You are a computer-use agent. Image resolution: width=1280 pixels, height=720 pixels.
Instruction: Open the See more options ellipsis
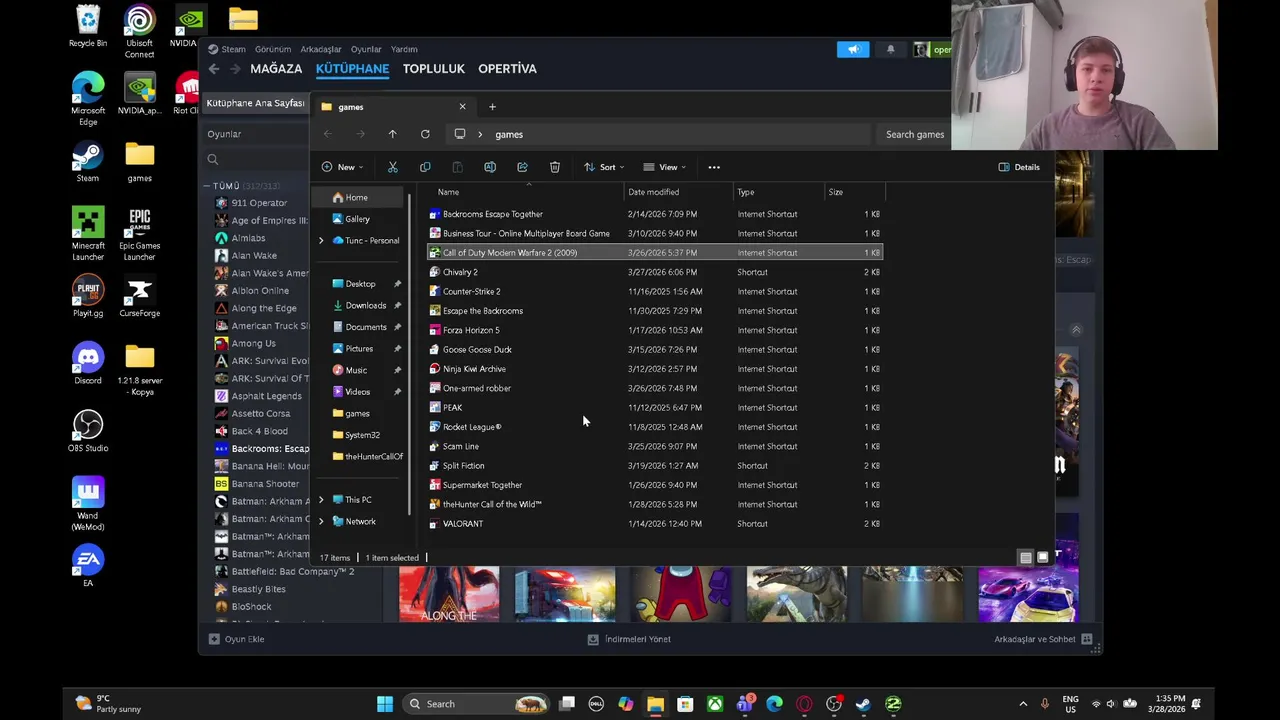714,167
